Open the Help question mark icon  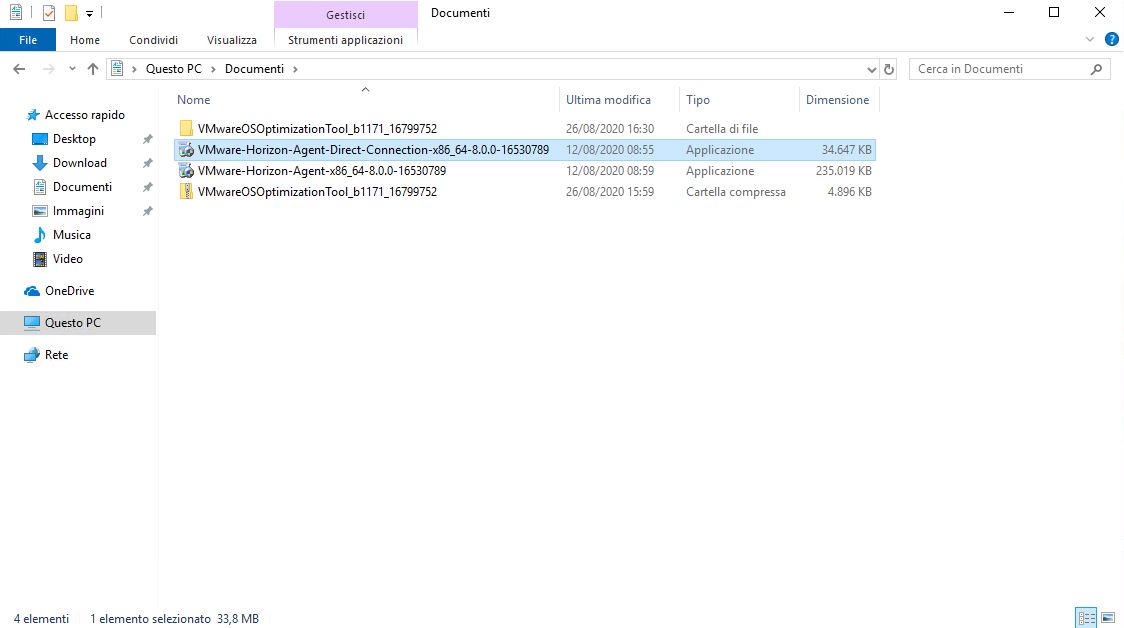1112,40
